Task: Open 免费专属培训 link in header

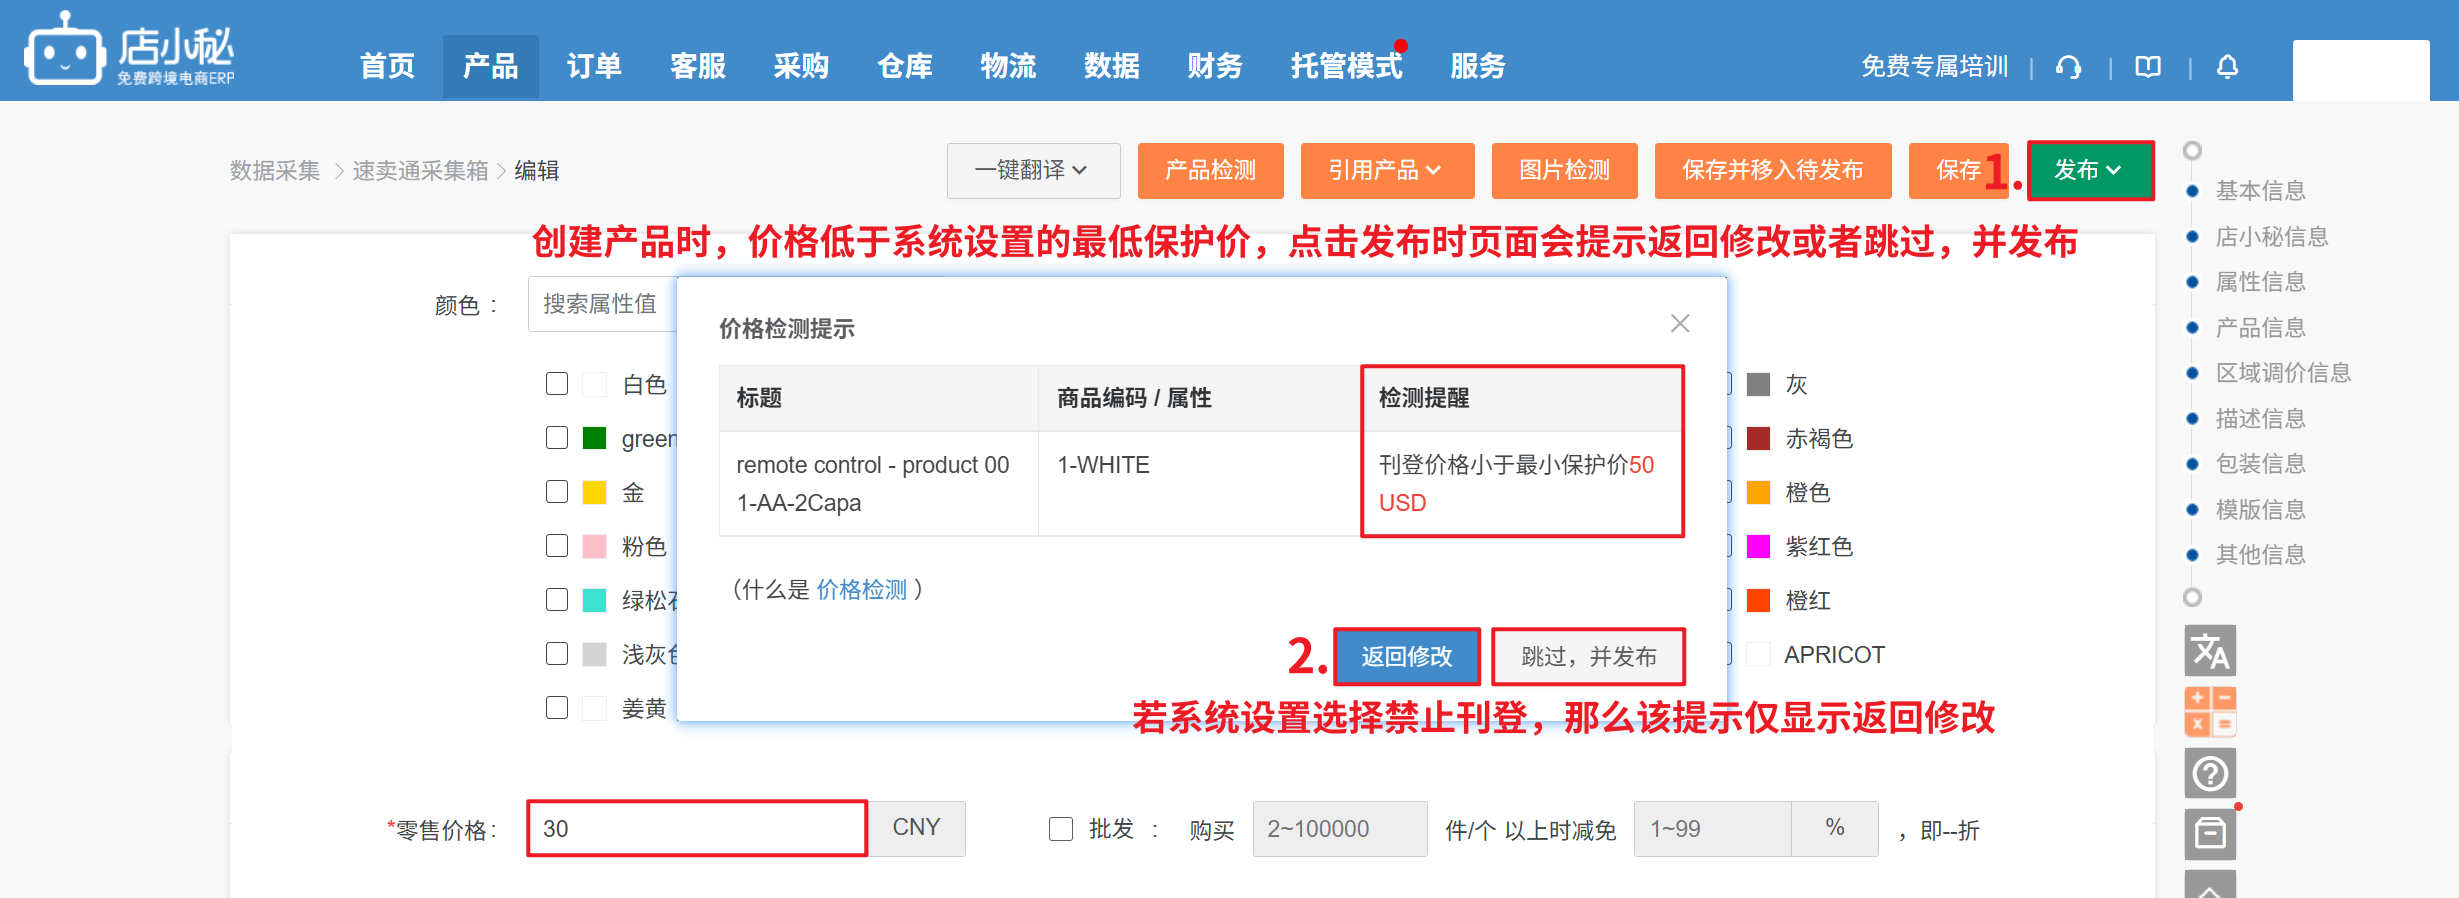Action: coord(1934,67)
